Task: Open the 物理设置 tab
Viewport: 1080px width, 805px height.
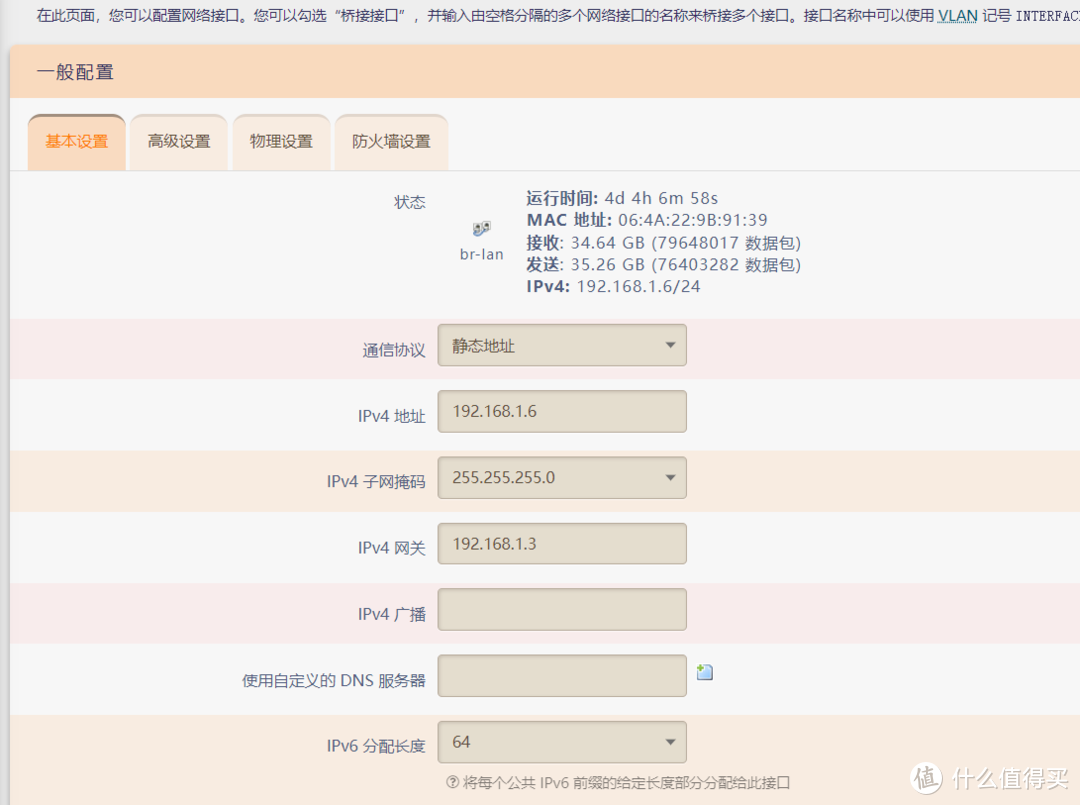Action: (x=281, y=141)
